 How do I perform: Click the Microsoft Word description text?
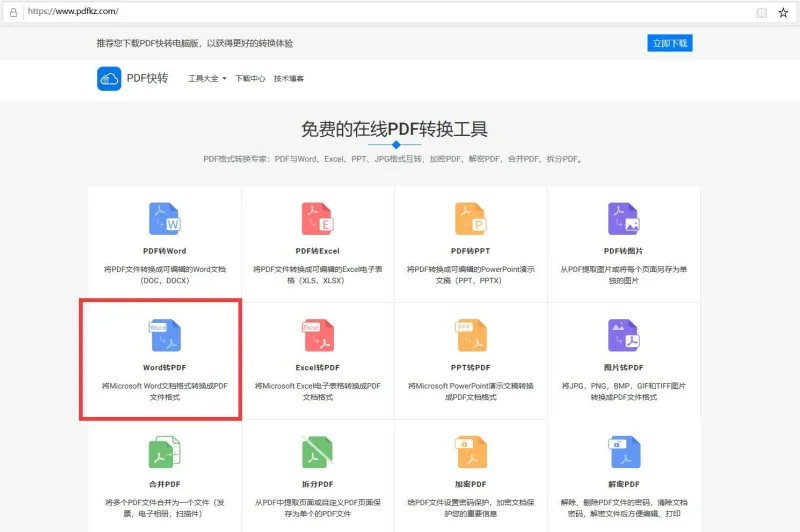coord(165,392)
